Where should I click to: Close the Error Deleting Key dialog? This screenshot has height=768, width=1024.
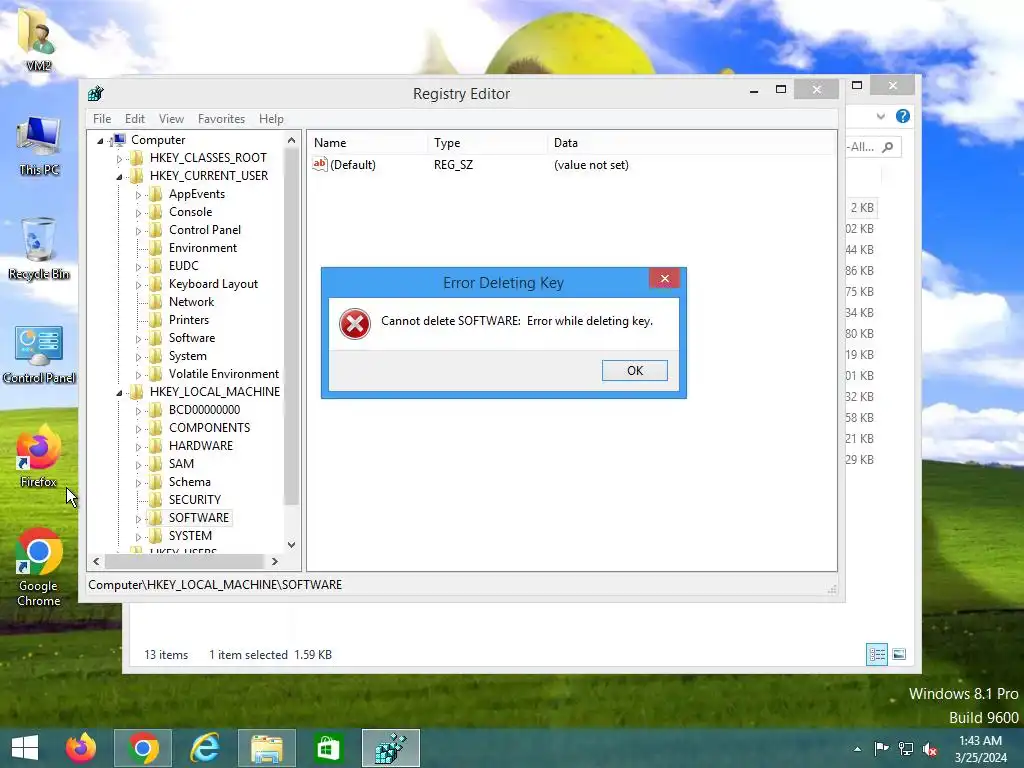click(664, 279)
